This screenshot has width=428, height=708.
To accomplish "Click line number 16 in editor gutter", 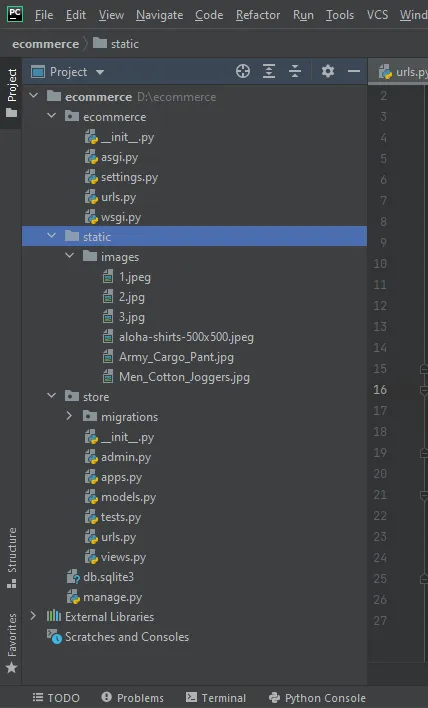I will click(x=380, y=390).
